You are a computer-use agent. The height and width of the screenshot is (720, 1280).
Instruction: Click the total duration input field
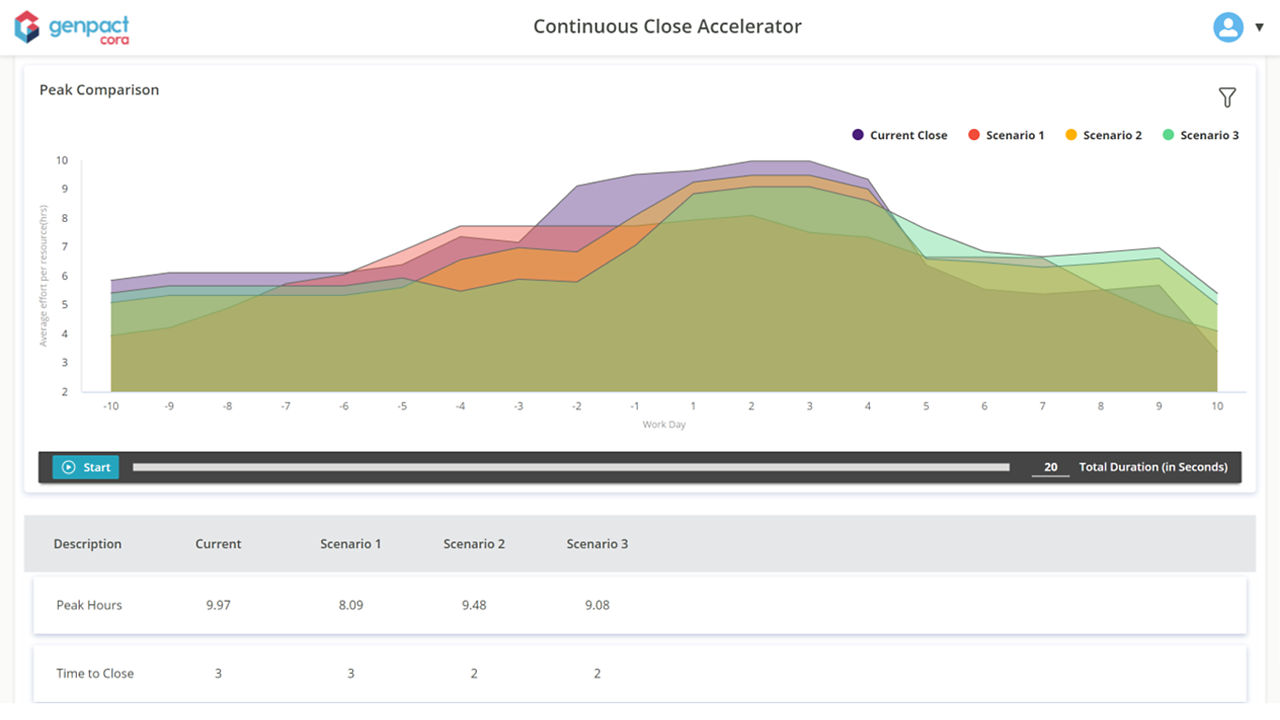point(1050,467)
